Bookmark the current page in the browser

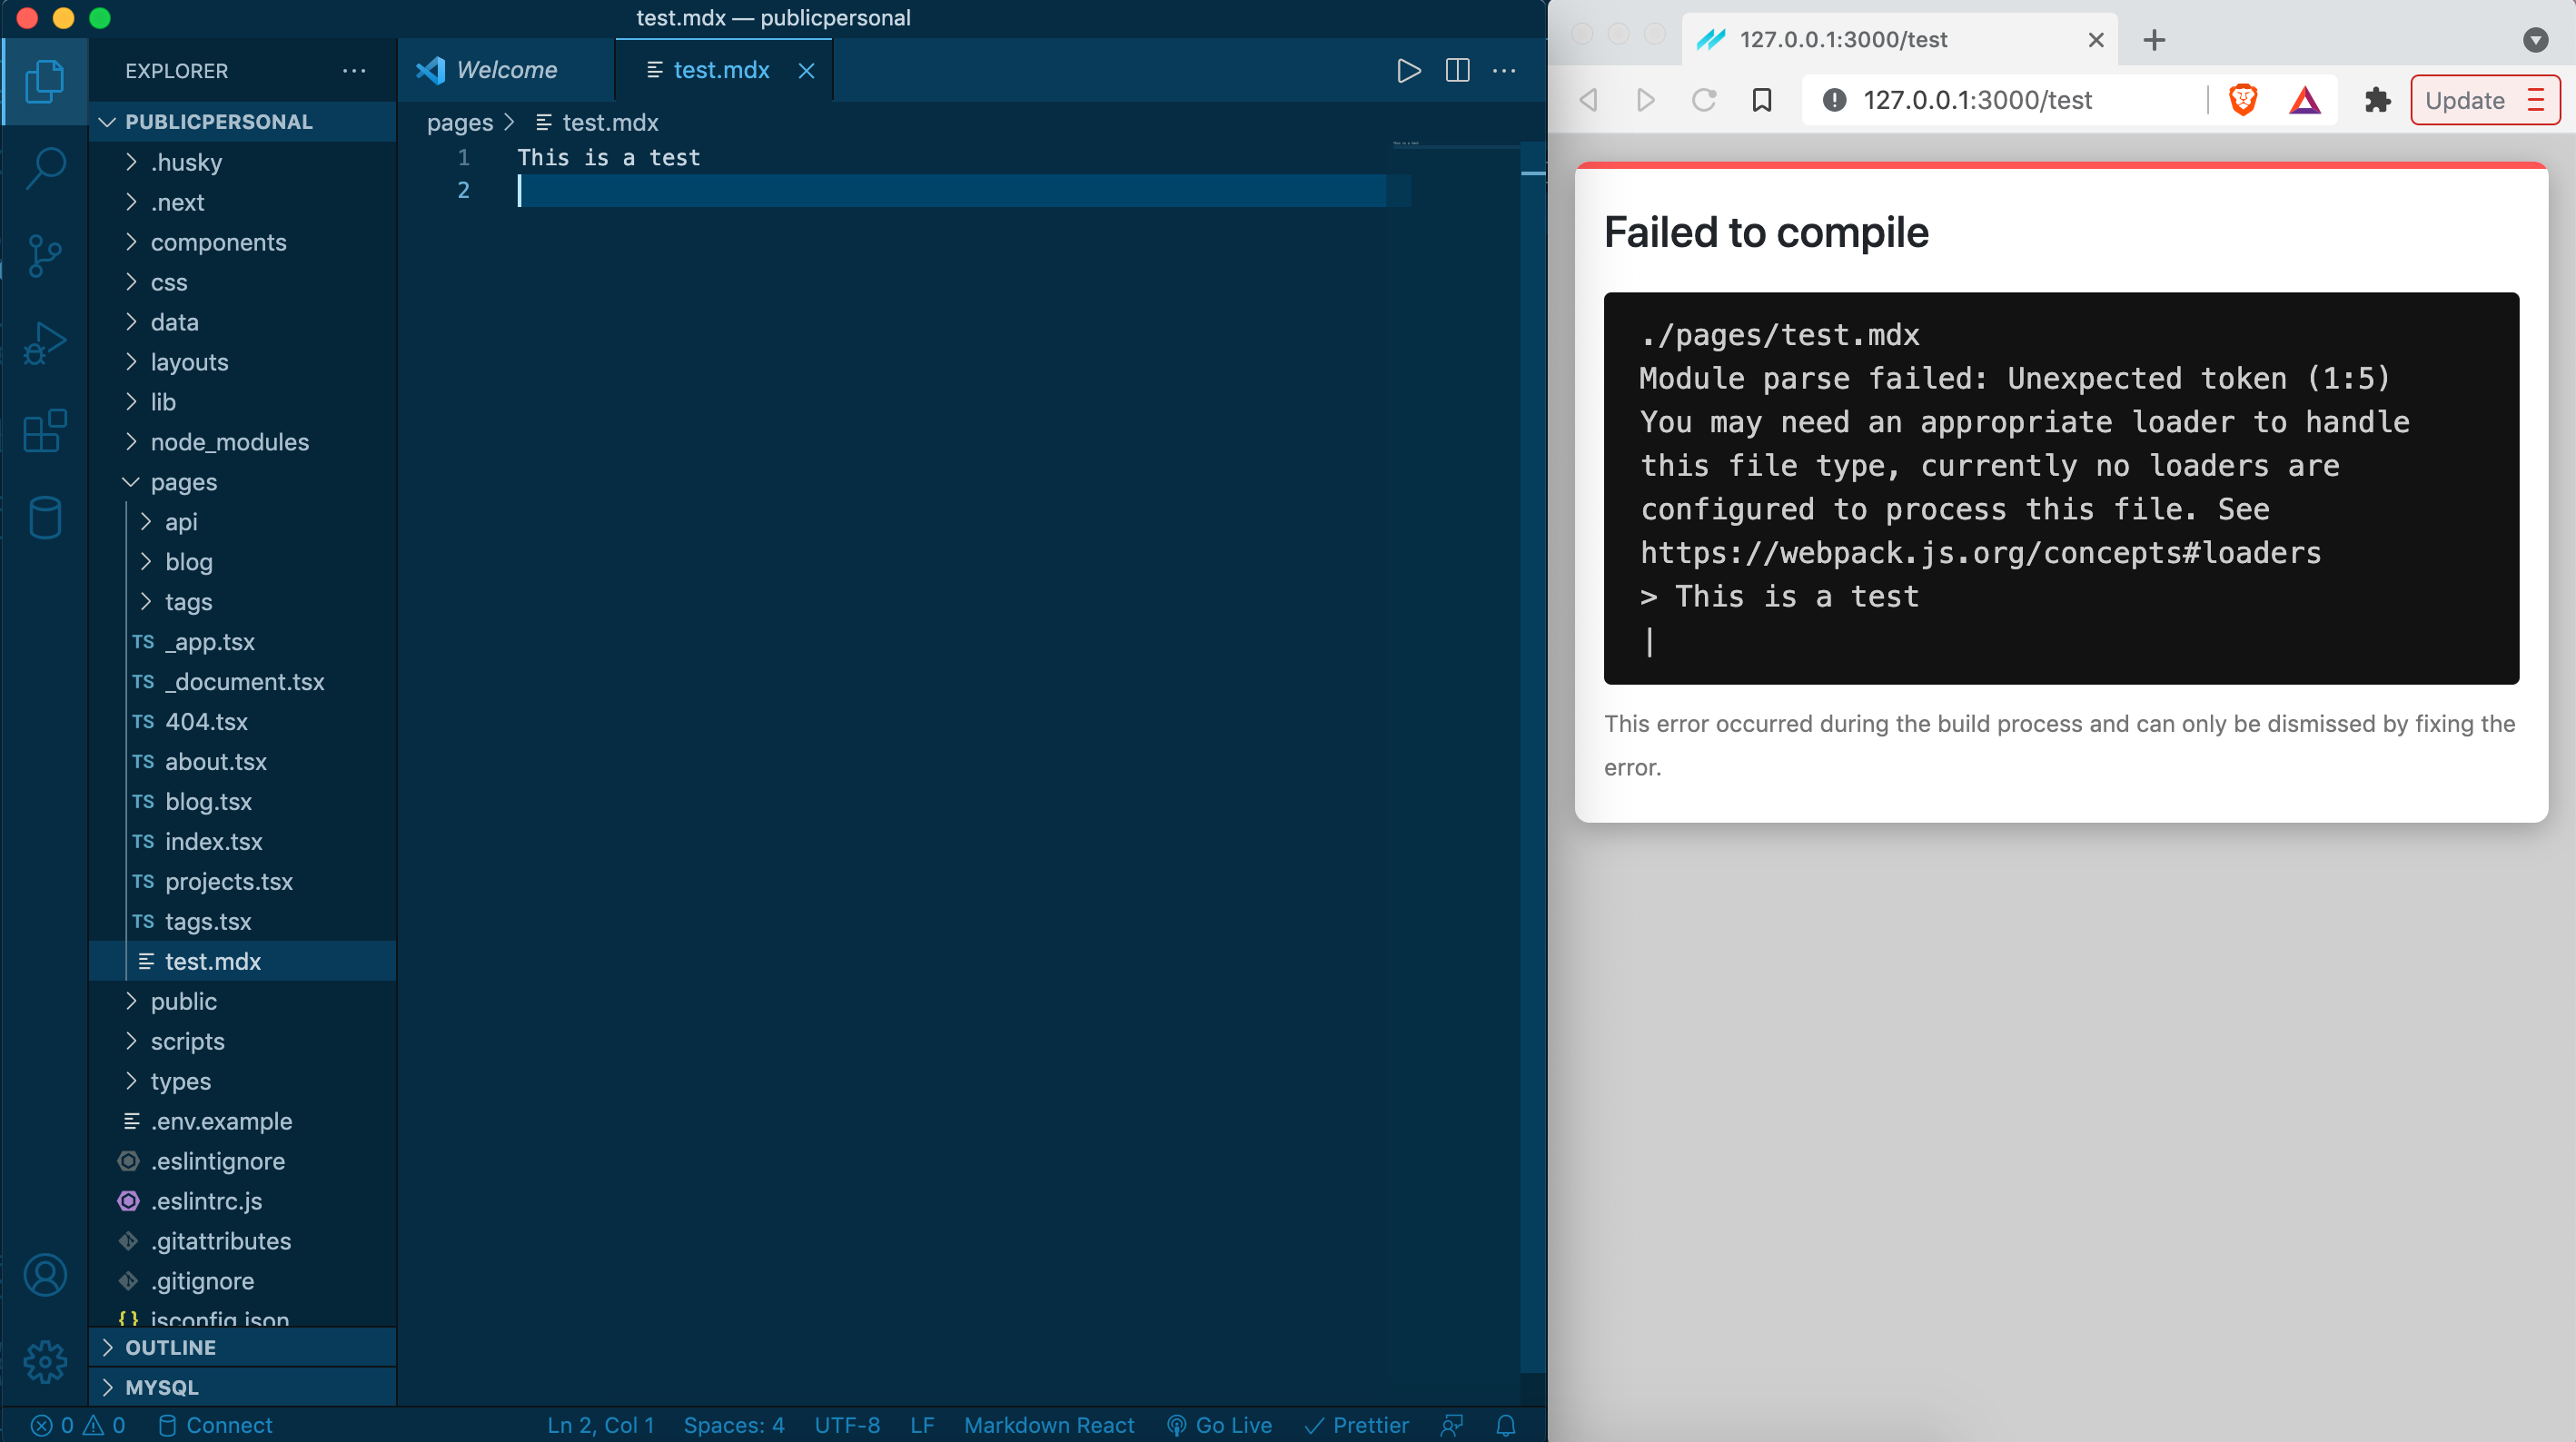(1762, 100)
